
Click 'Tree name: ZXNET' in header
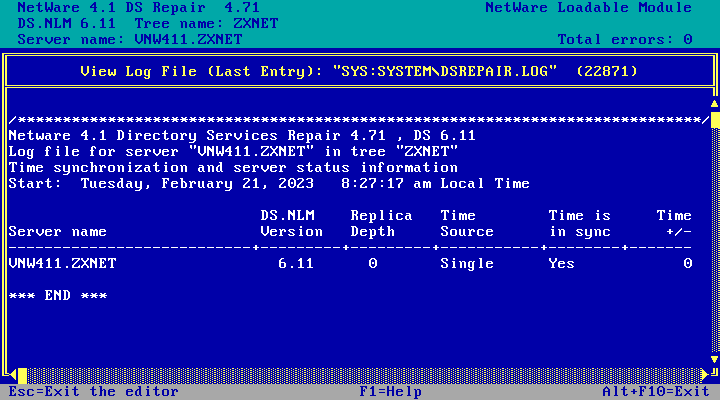207,23
